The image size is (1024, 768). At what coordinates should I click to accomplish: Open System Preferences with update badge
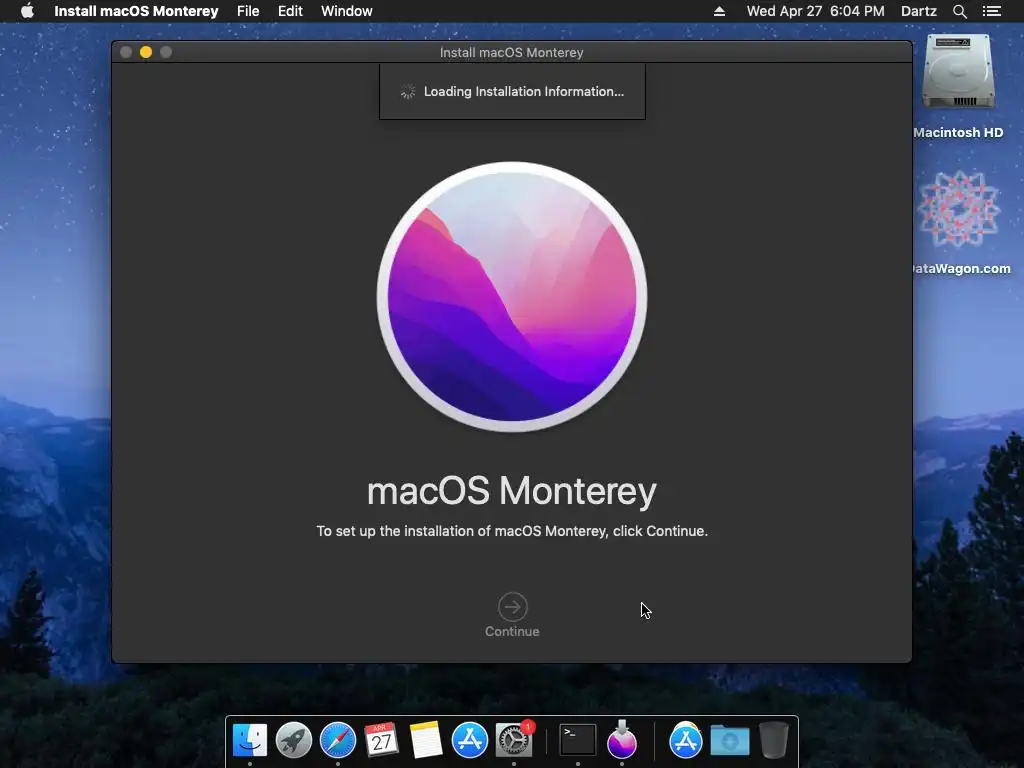[514, 740]
